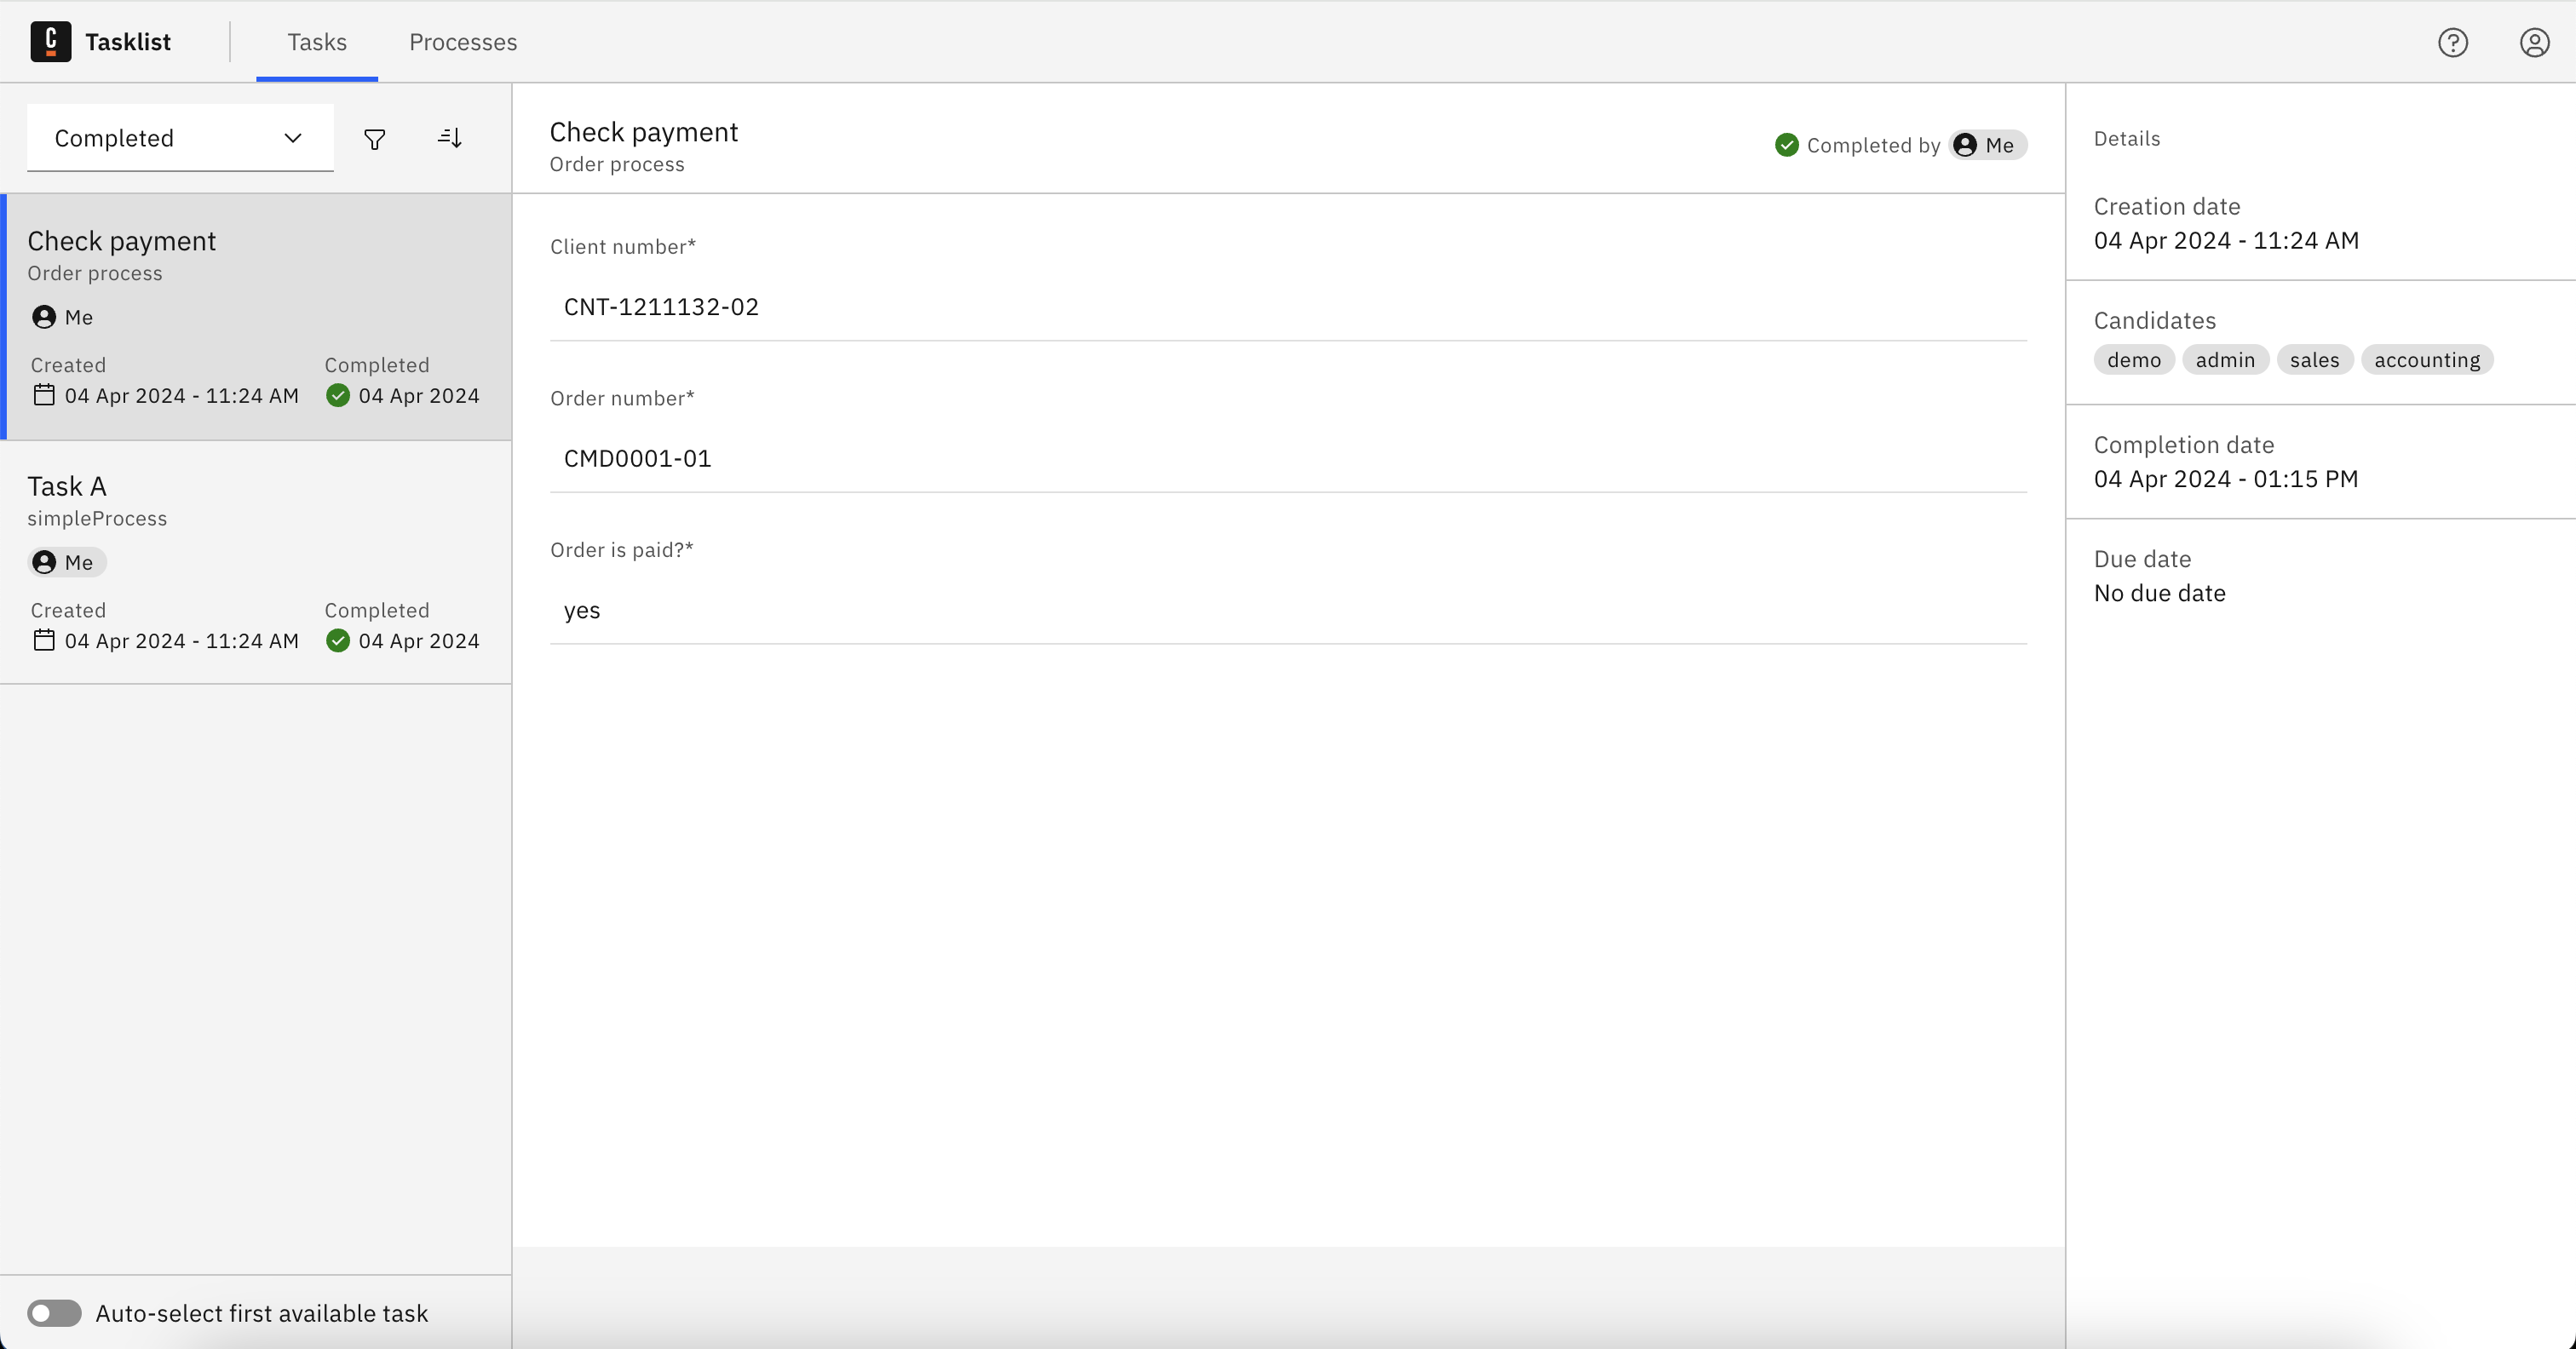This screenshot has height=1349, width=2576.
Task: Click the Completed by Me badge
Action: point(1898,144)
